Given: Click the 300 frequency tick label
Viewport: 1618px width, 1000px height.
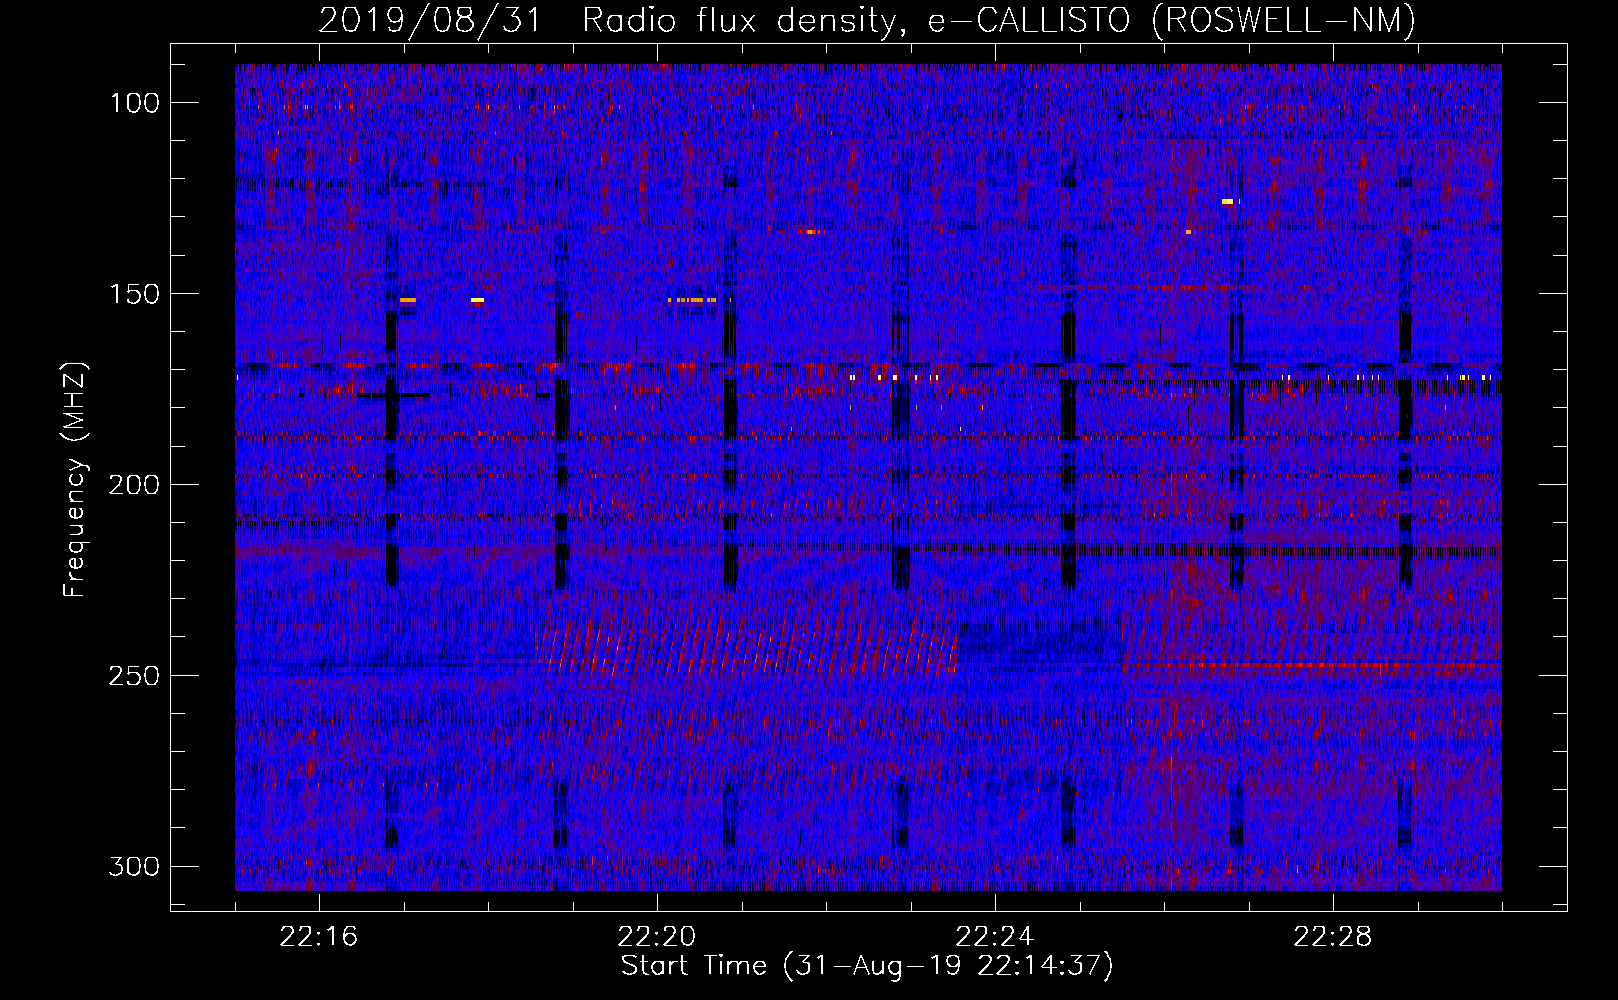Looking at the screenshot, I should (132, 866).
